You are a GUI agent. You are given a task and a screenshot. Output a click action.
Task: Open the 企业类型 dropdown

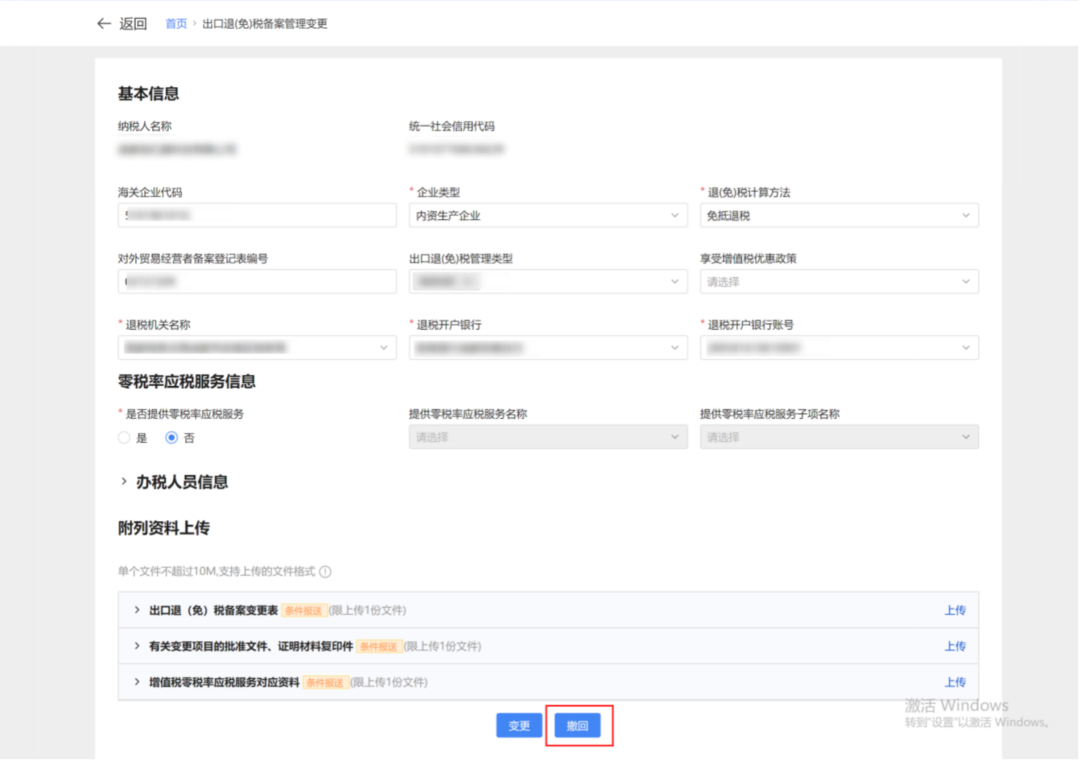click(547, 216)
